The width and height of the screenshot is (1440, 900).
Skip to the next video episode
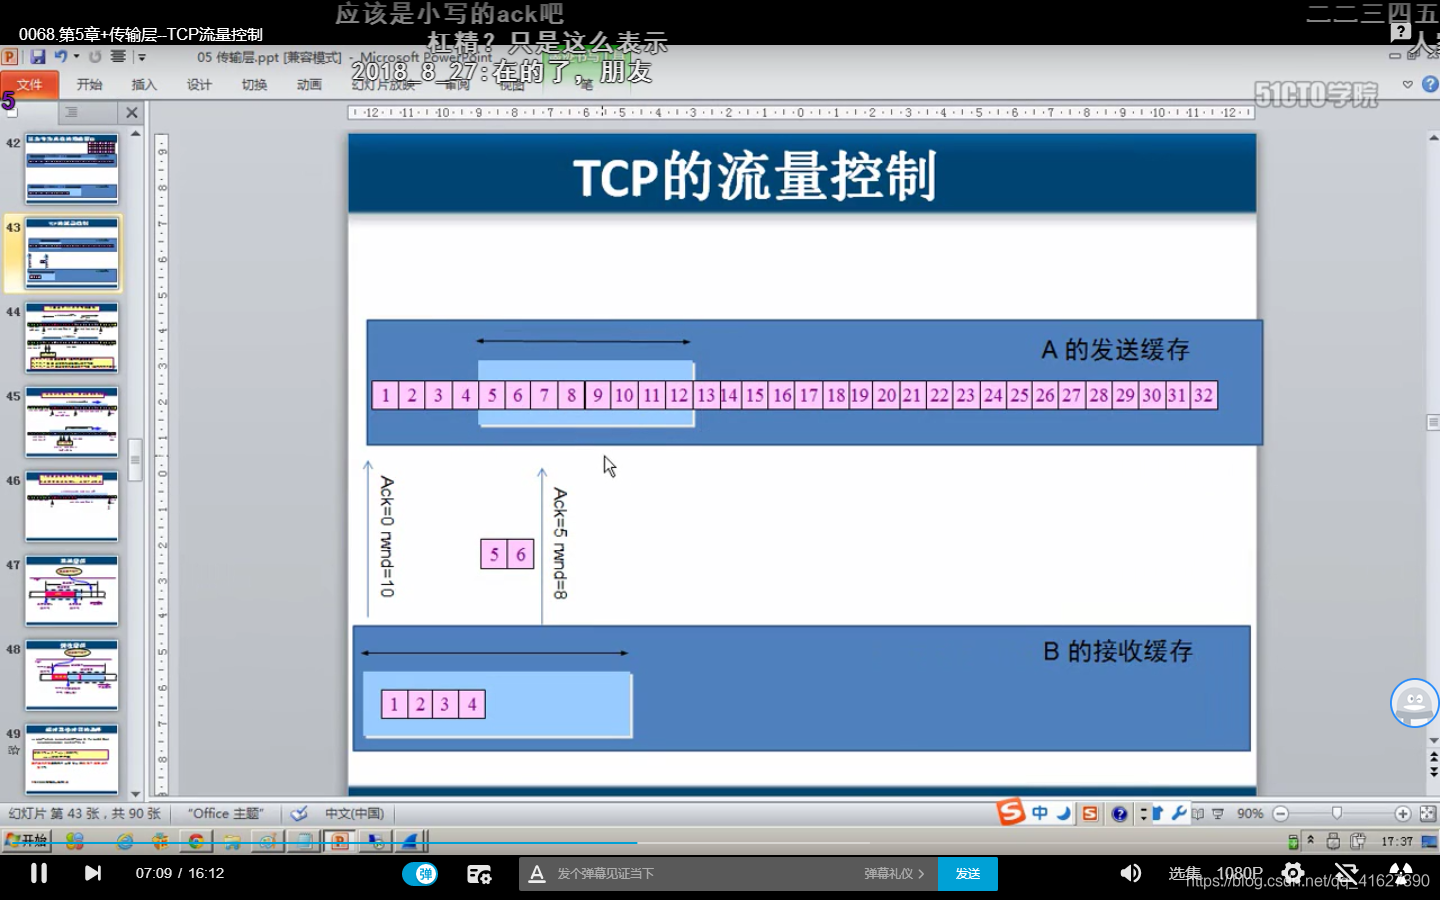coord(92,873)
